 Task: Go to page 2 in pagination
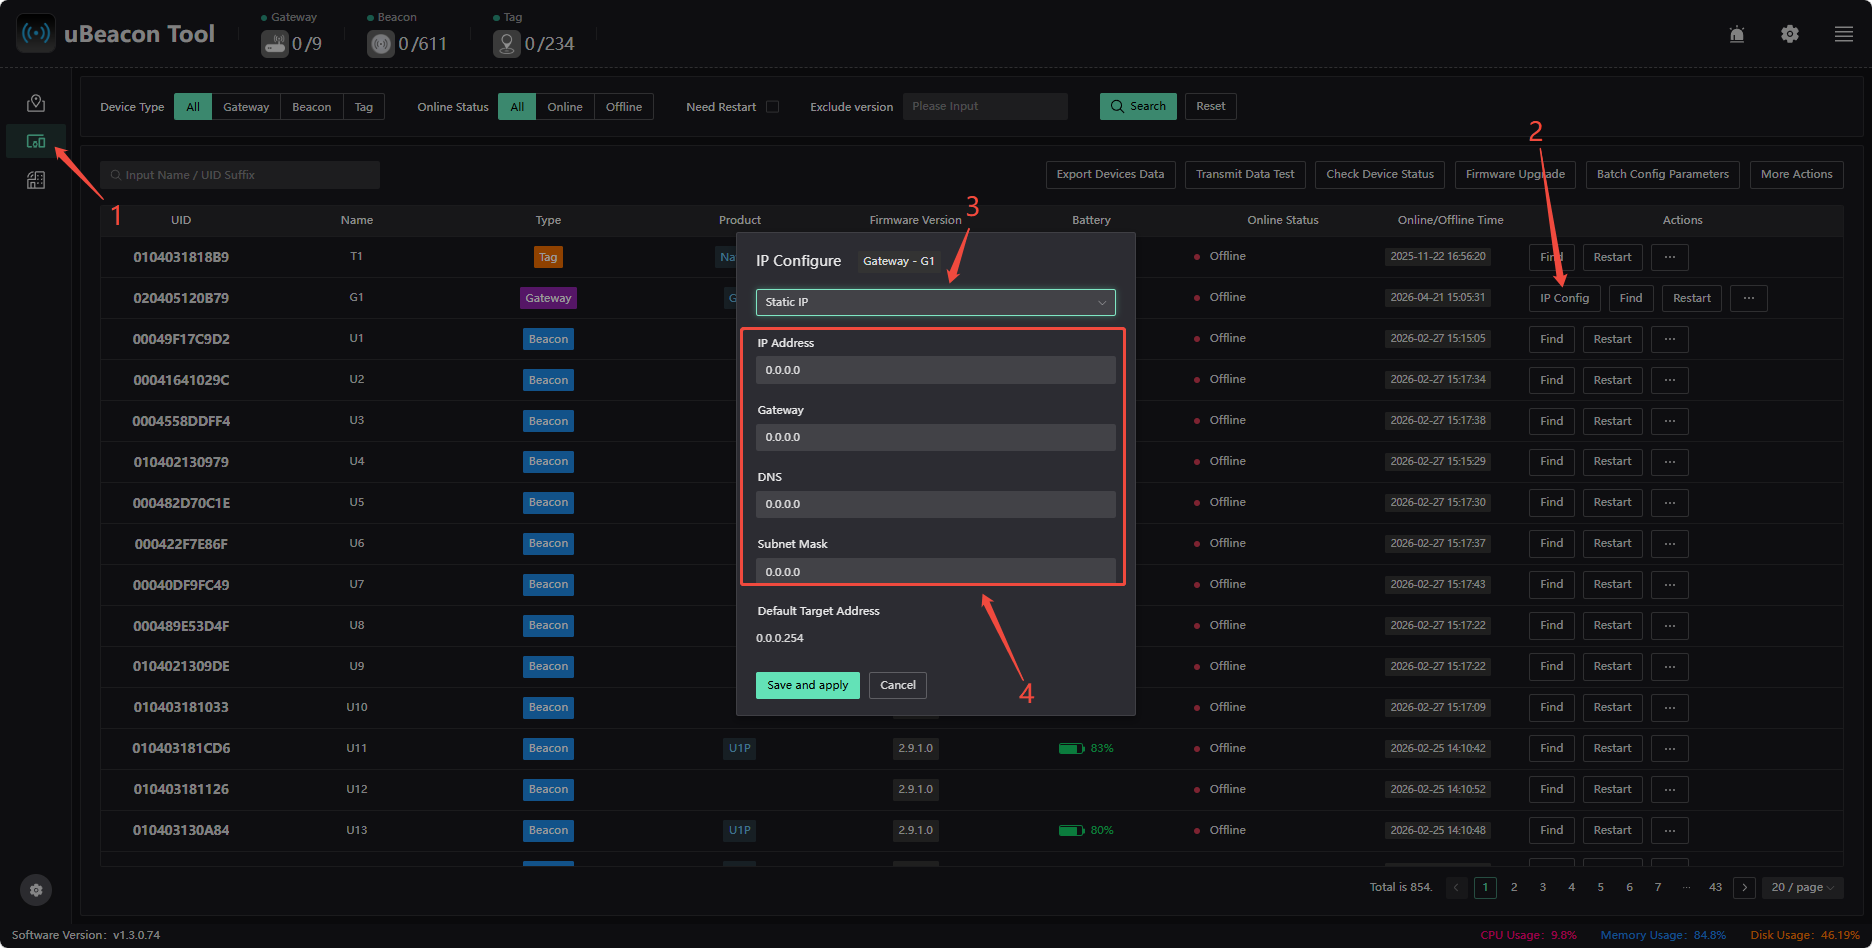pyautogui.click(x=1514, y=887)
